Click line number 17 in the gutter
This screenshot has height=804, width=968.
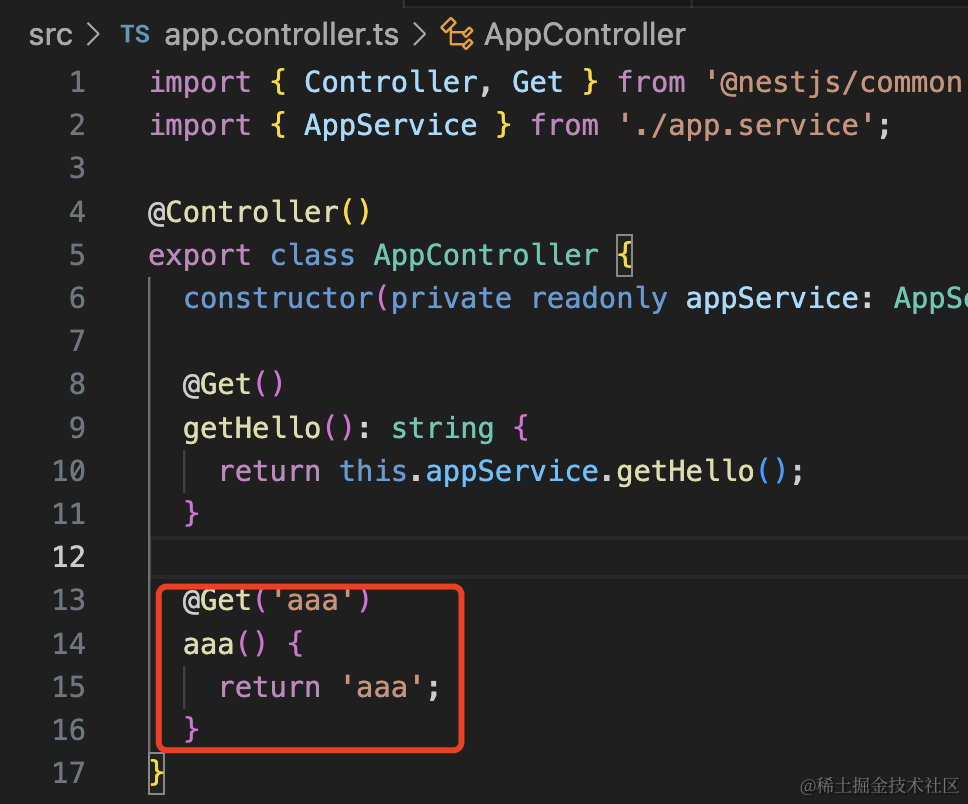pyautogui.click(x=68, y=772)
